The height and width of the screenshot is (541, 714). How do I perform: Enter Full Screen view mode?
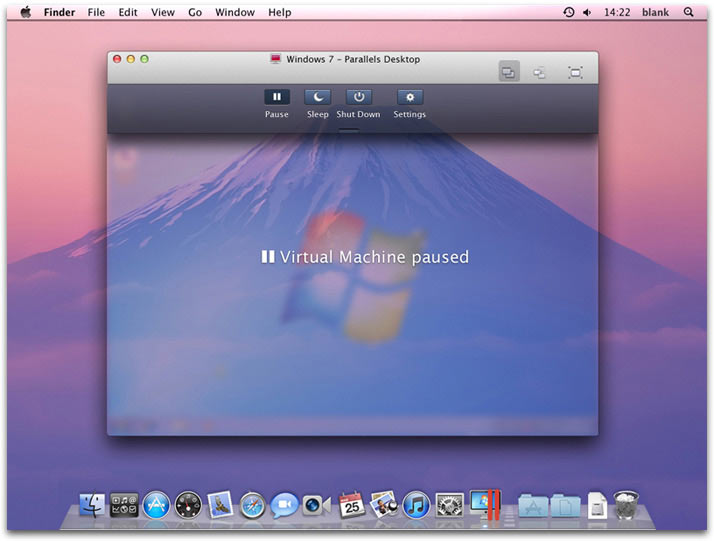click(575, 72)
